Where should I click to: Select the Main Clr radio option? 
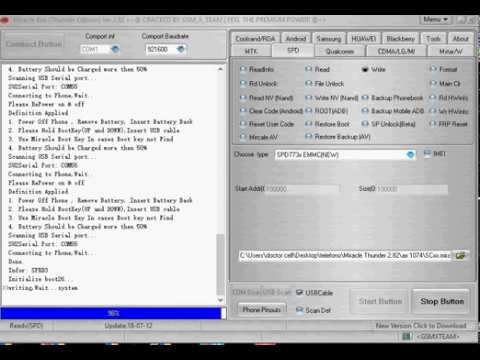[446, 84]
